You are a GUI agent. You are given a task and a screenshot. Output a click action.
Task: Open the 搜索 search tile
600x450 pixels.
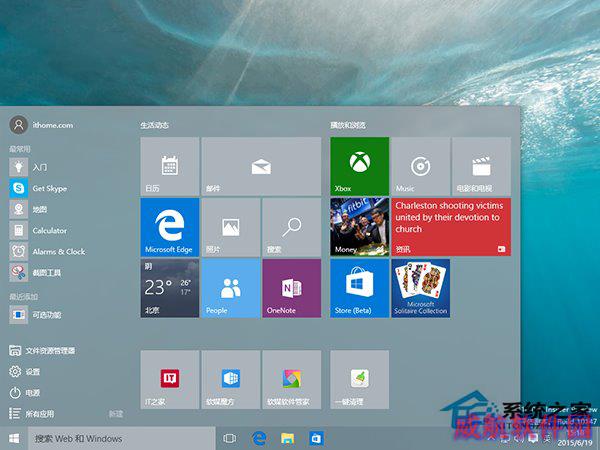coord(292,227)
